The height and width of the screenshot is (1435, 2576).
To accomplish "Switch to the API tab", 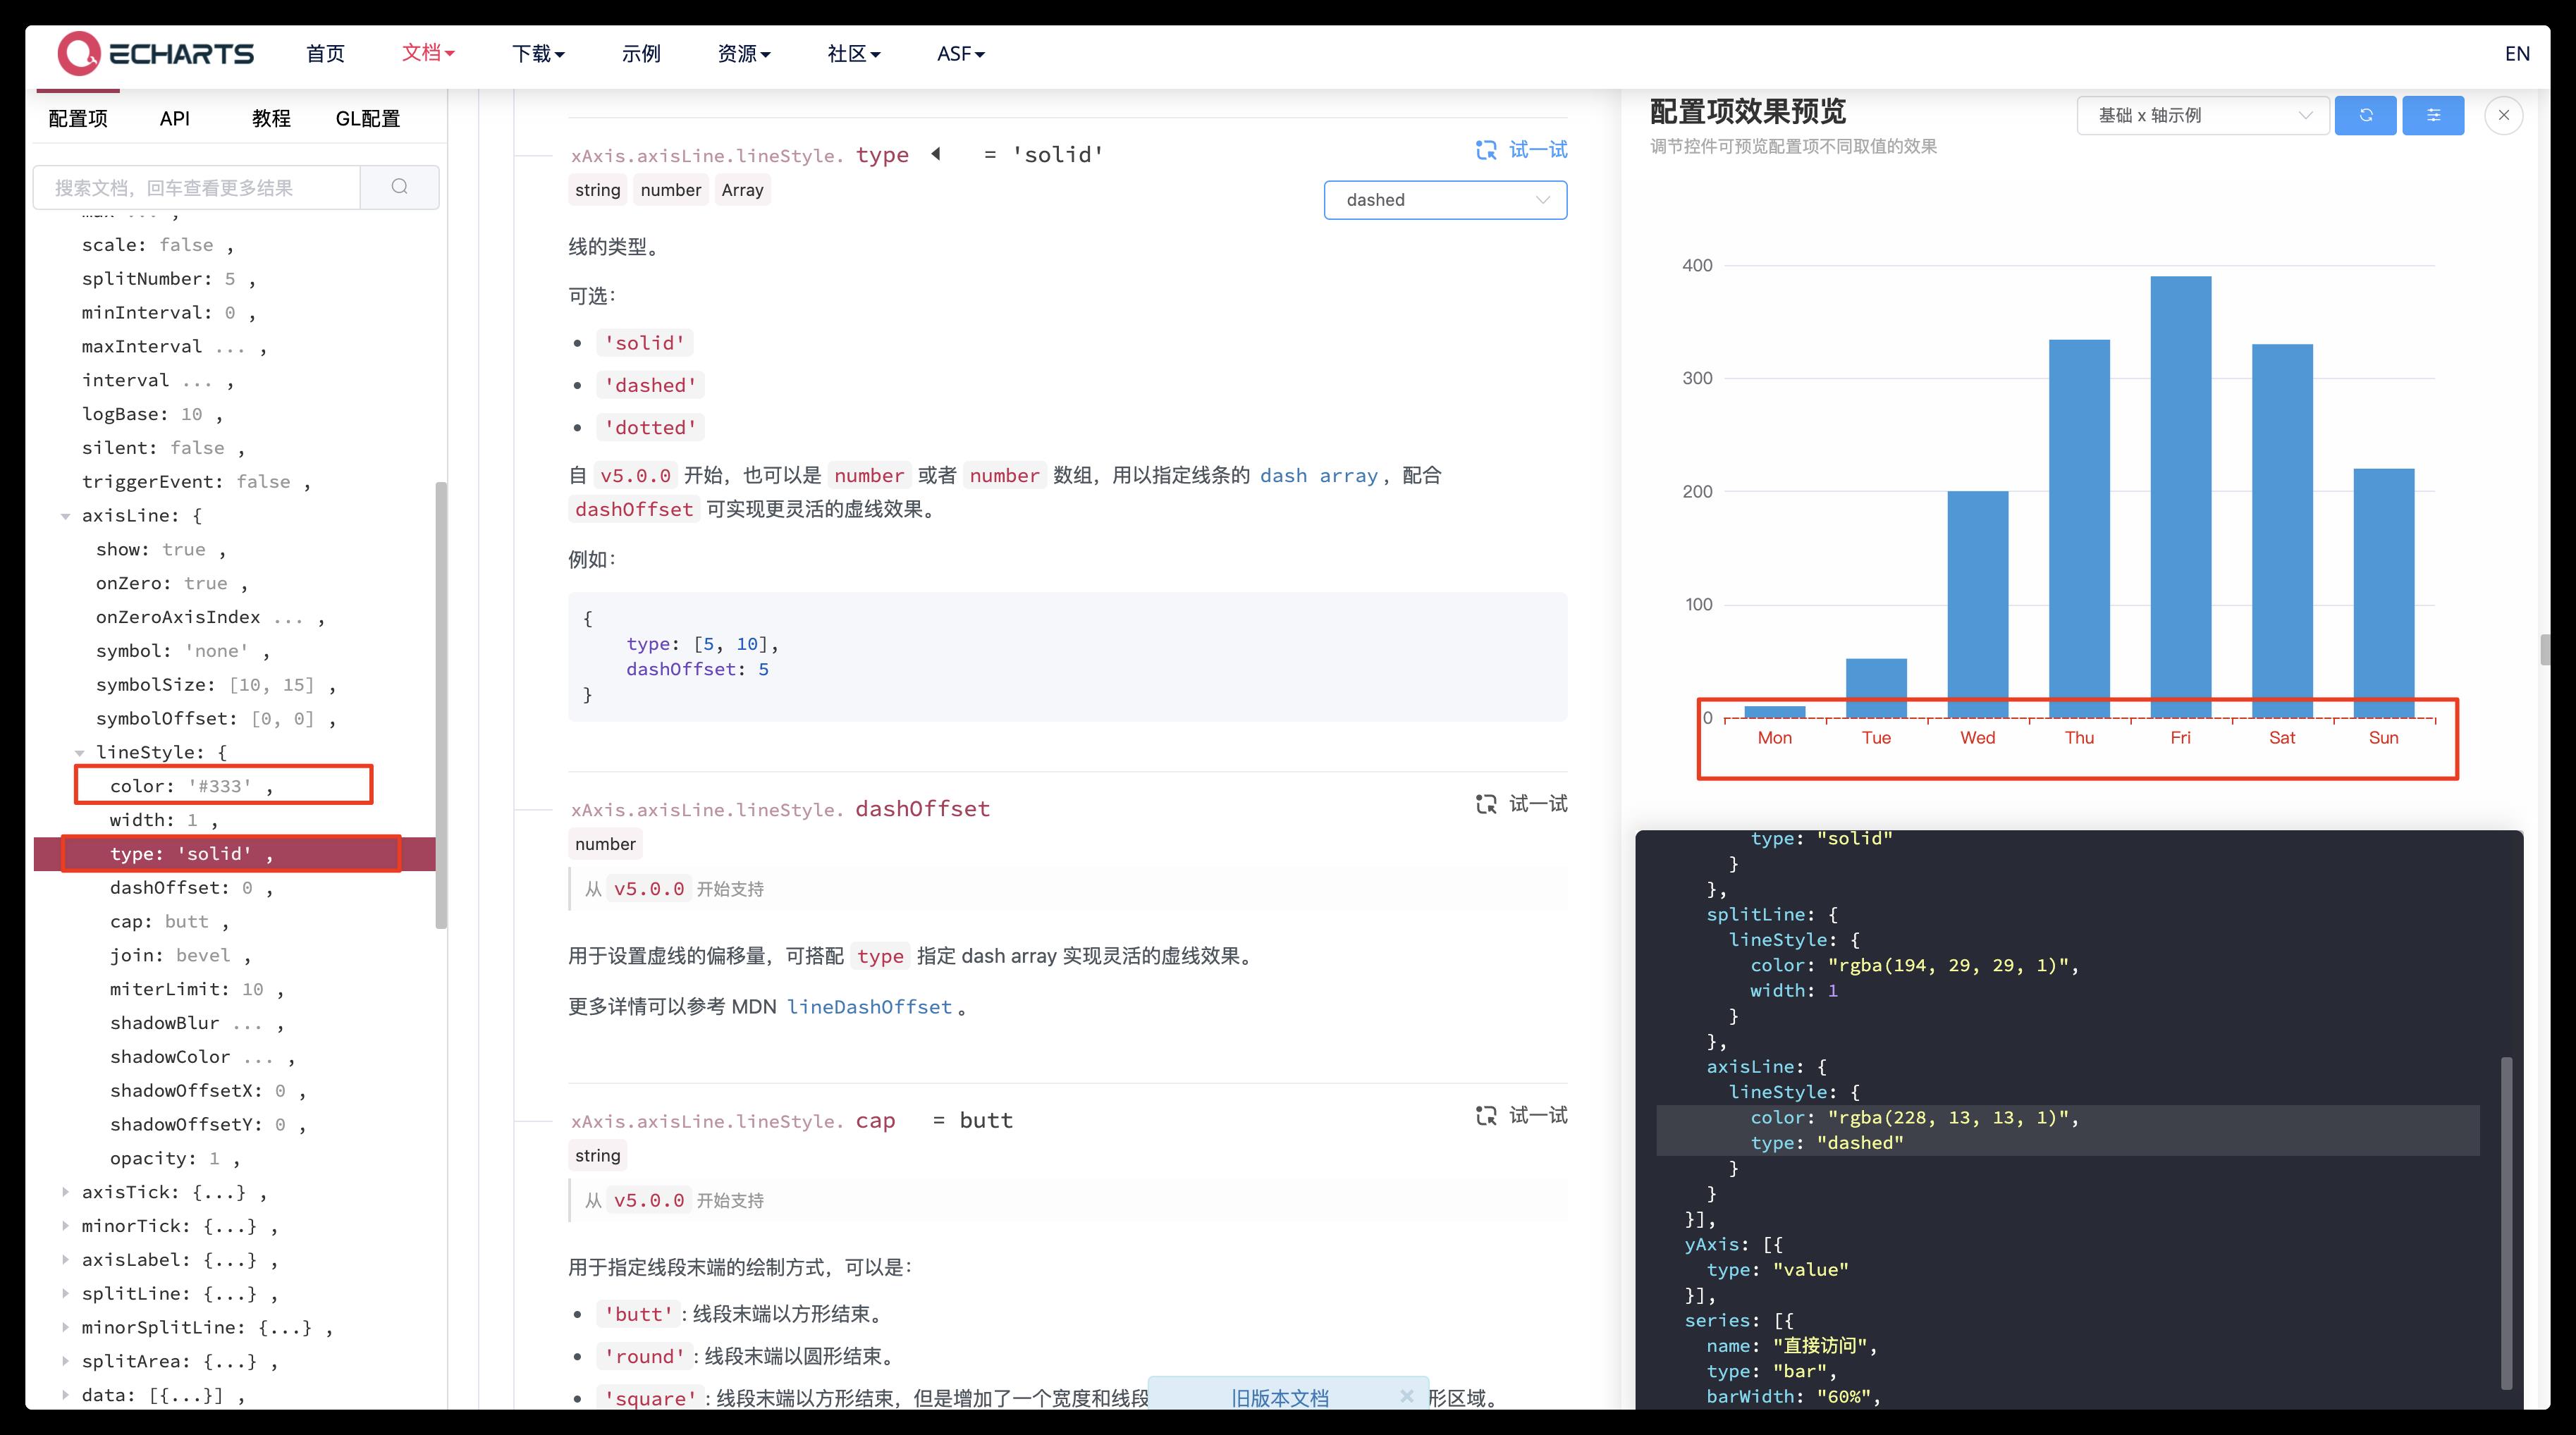I will tap(175, 118).
